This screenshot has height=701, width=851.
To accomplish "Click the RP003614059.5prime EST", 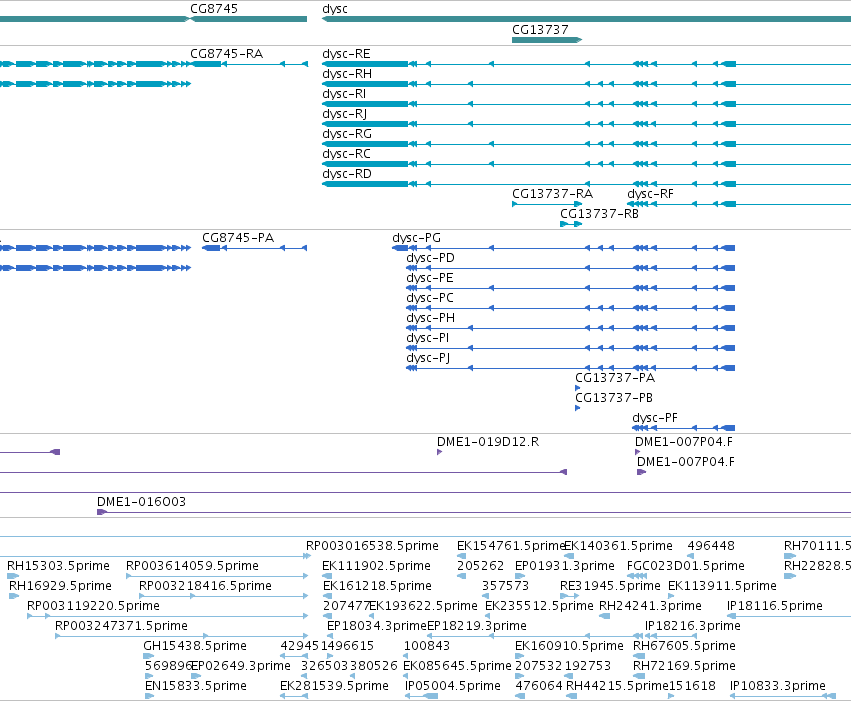I will 192,566.
